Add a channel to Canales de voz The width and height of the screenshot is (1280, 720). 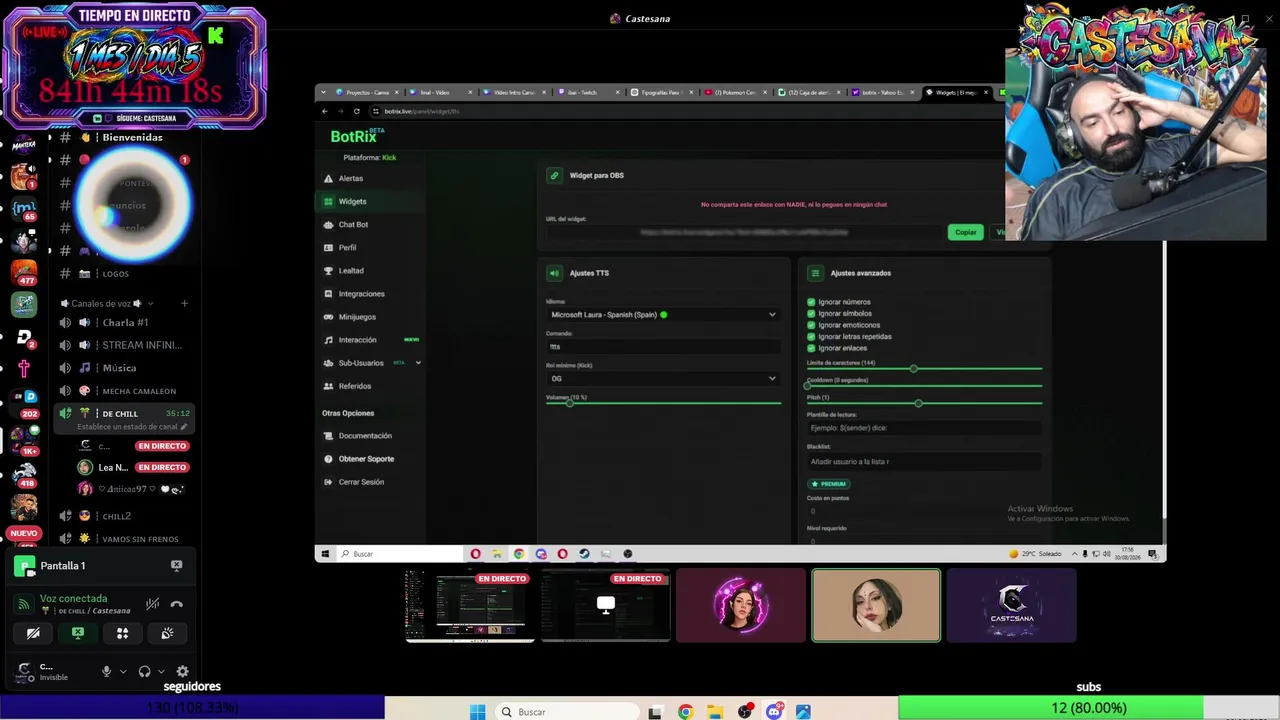click(184, 303)
